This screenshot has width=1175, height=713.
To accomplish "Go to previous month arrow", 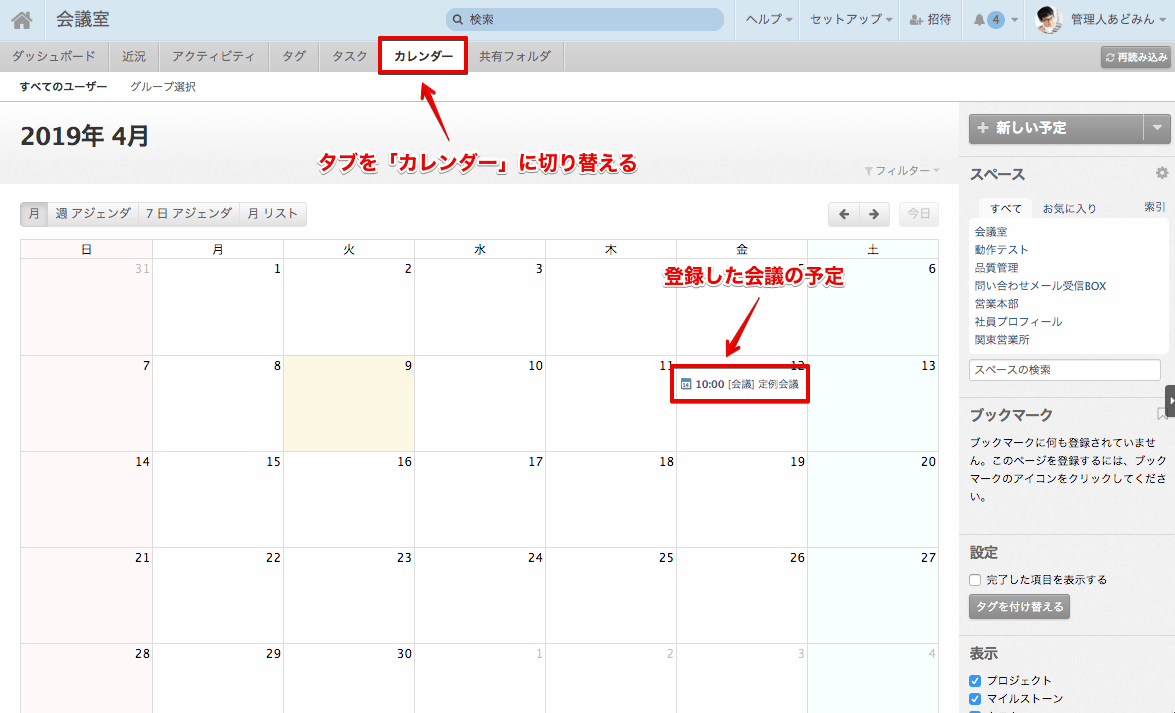I will tap(843, 214).
